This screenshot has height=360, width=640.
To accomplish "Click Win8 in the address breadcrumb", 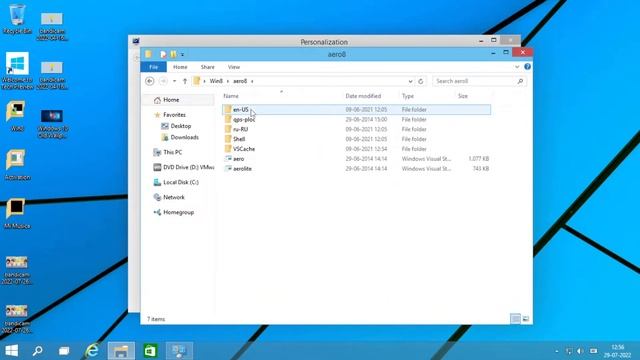I will [216, 81].
